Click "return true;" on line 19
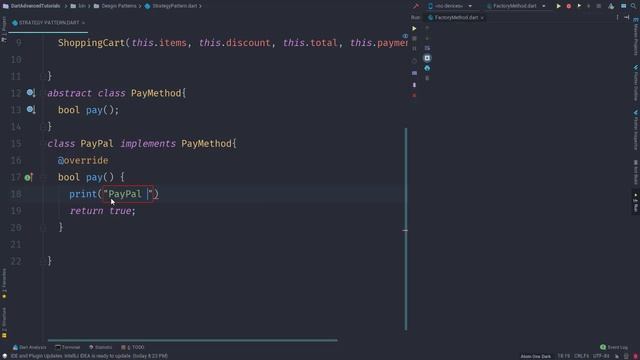The image size is (640, 360). pos(102,211)
